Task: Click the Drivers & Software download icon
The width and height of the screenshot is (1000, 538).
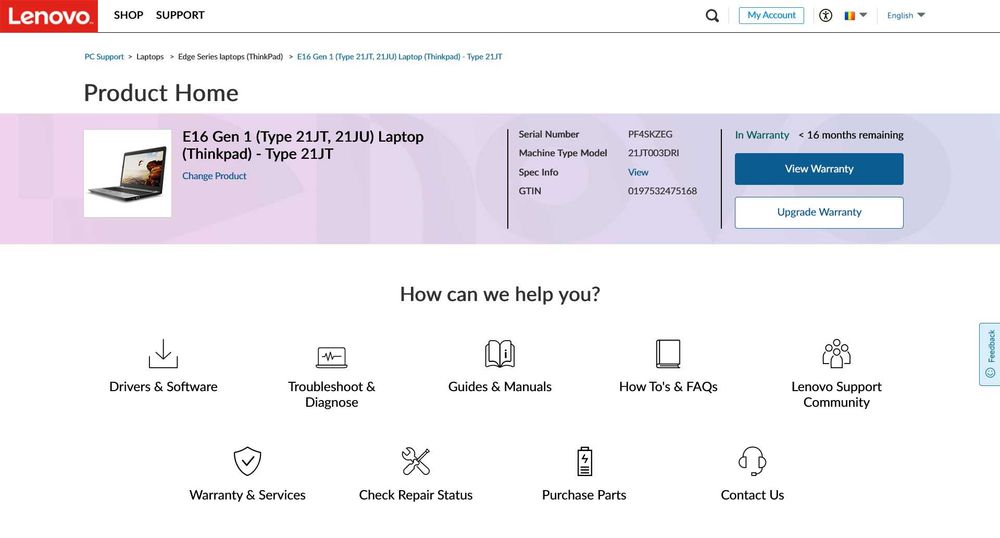Action: [163, 354]
